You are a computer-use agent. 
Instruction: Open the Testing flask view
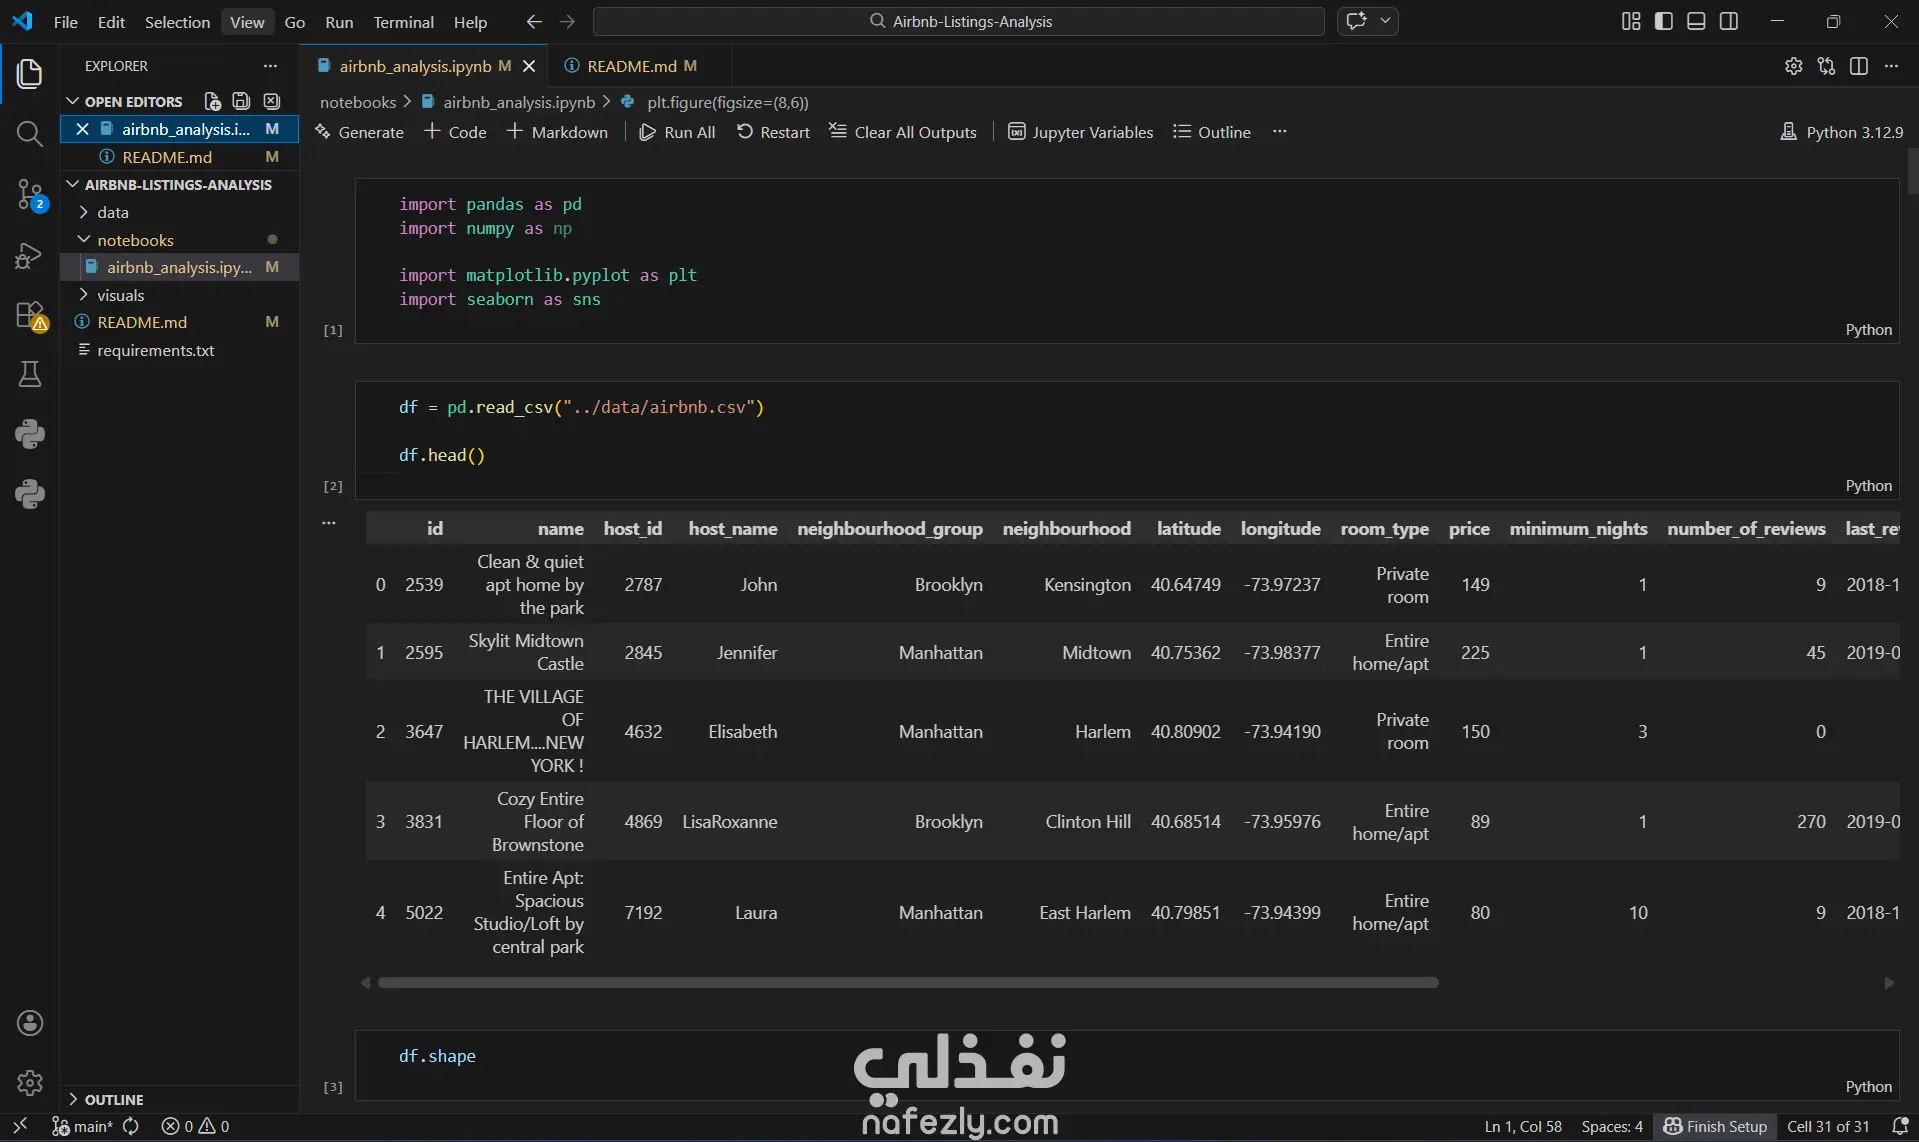(x=29, y=374)
